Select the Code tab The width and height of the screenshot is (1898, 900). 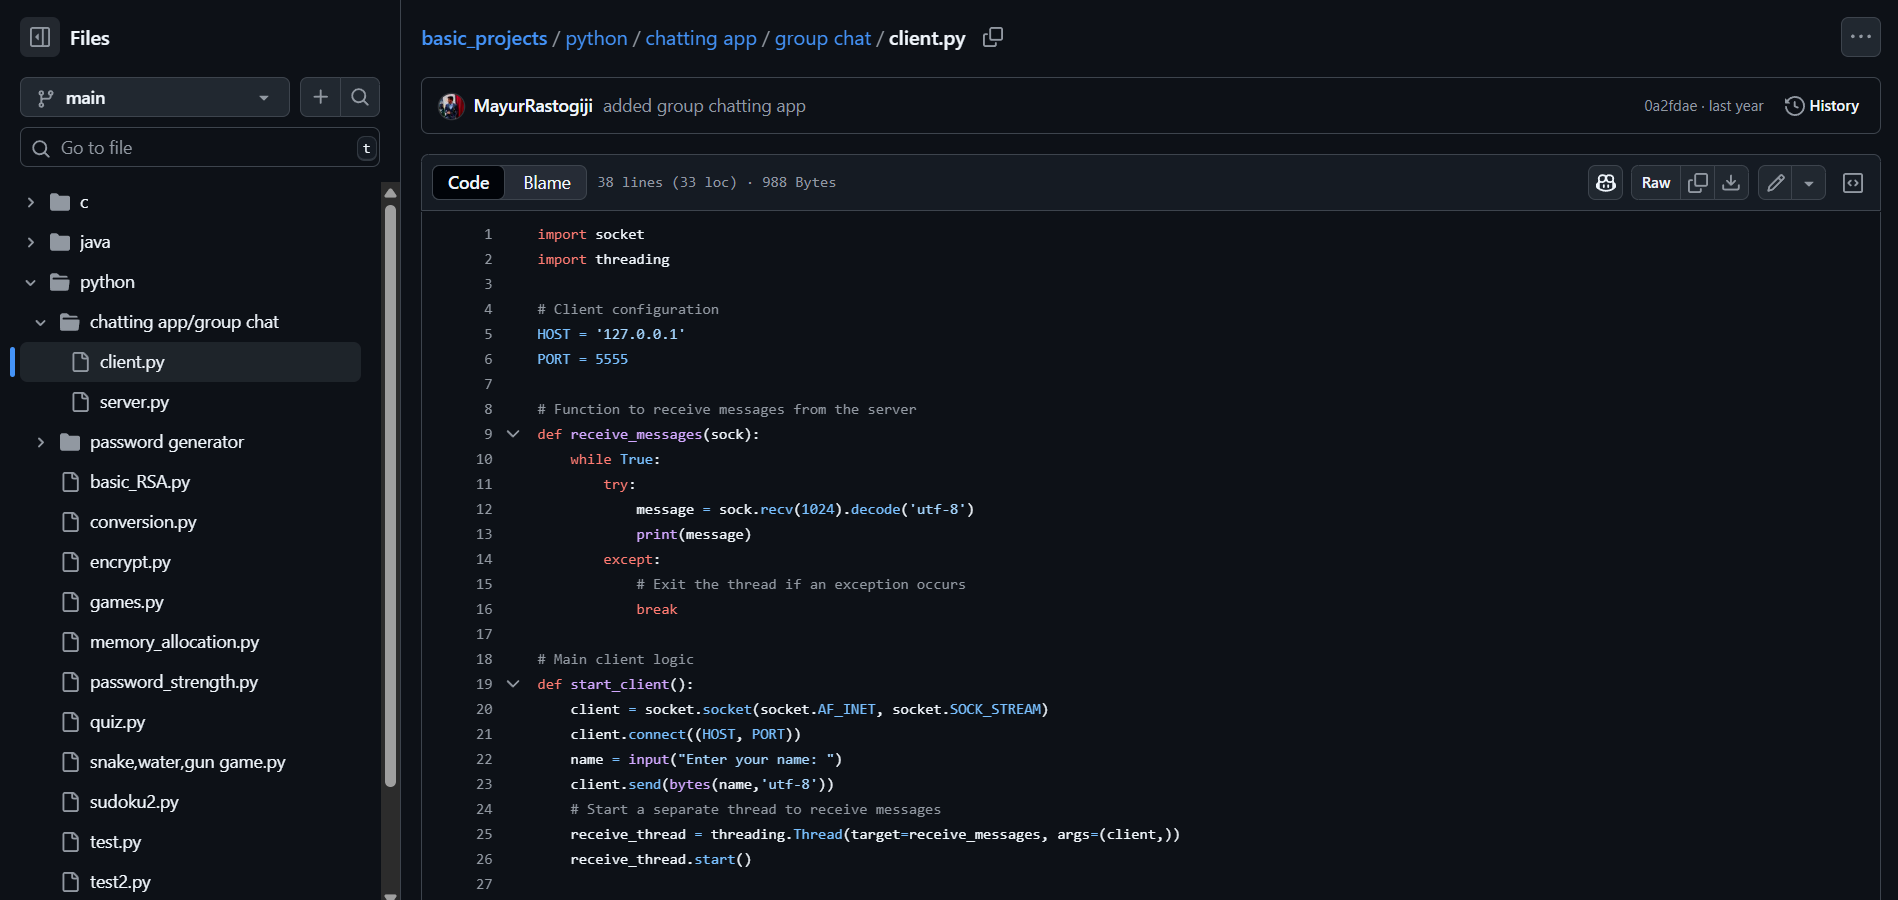tap(468, 183)
